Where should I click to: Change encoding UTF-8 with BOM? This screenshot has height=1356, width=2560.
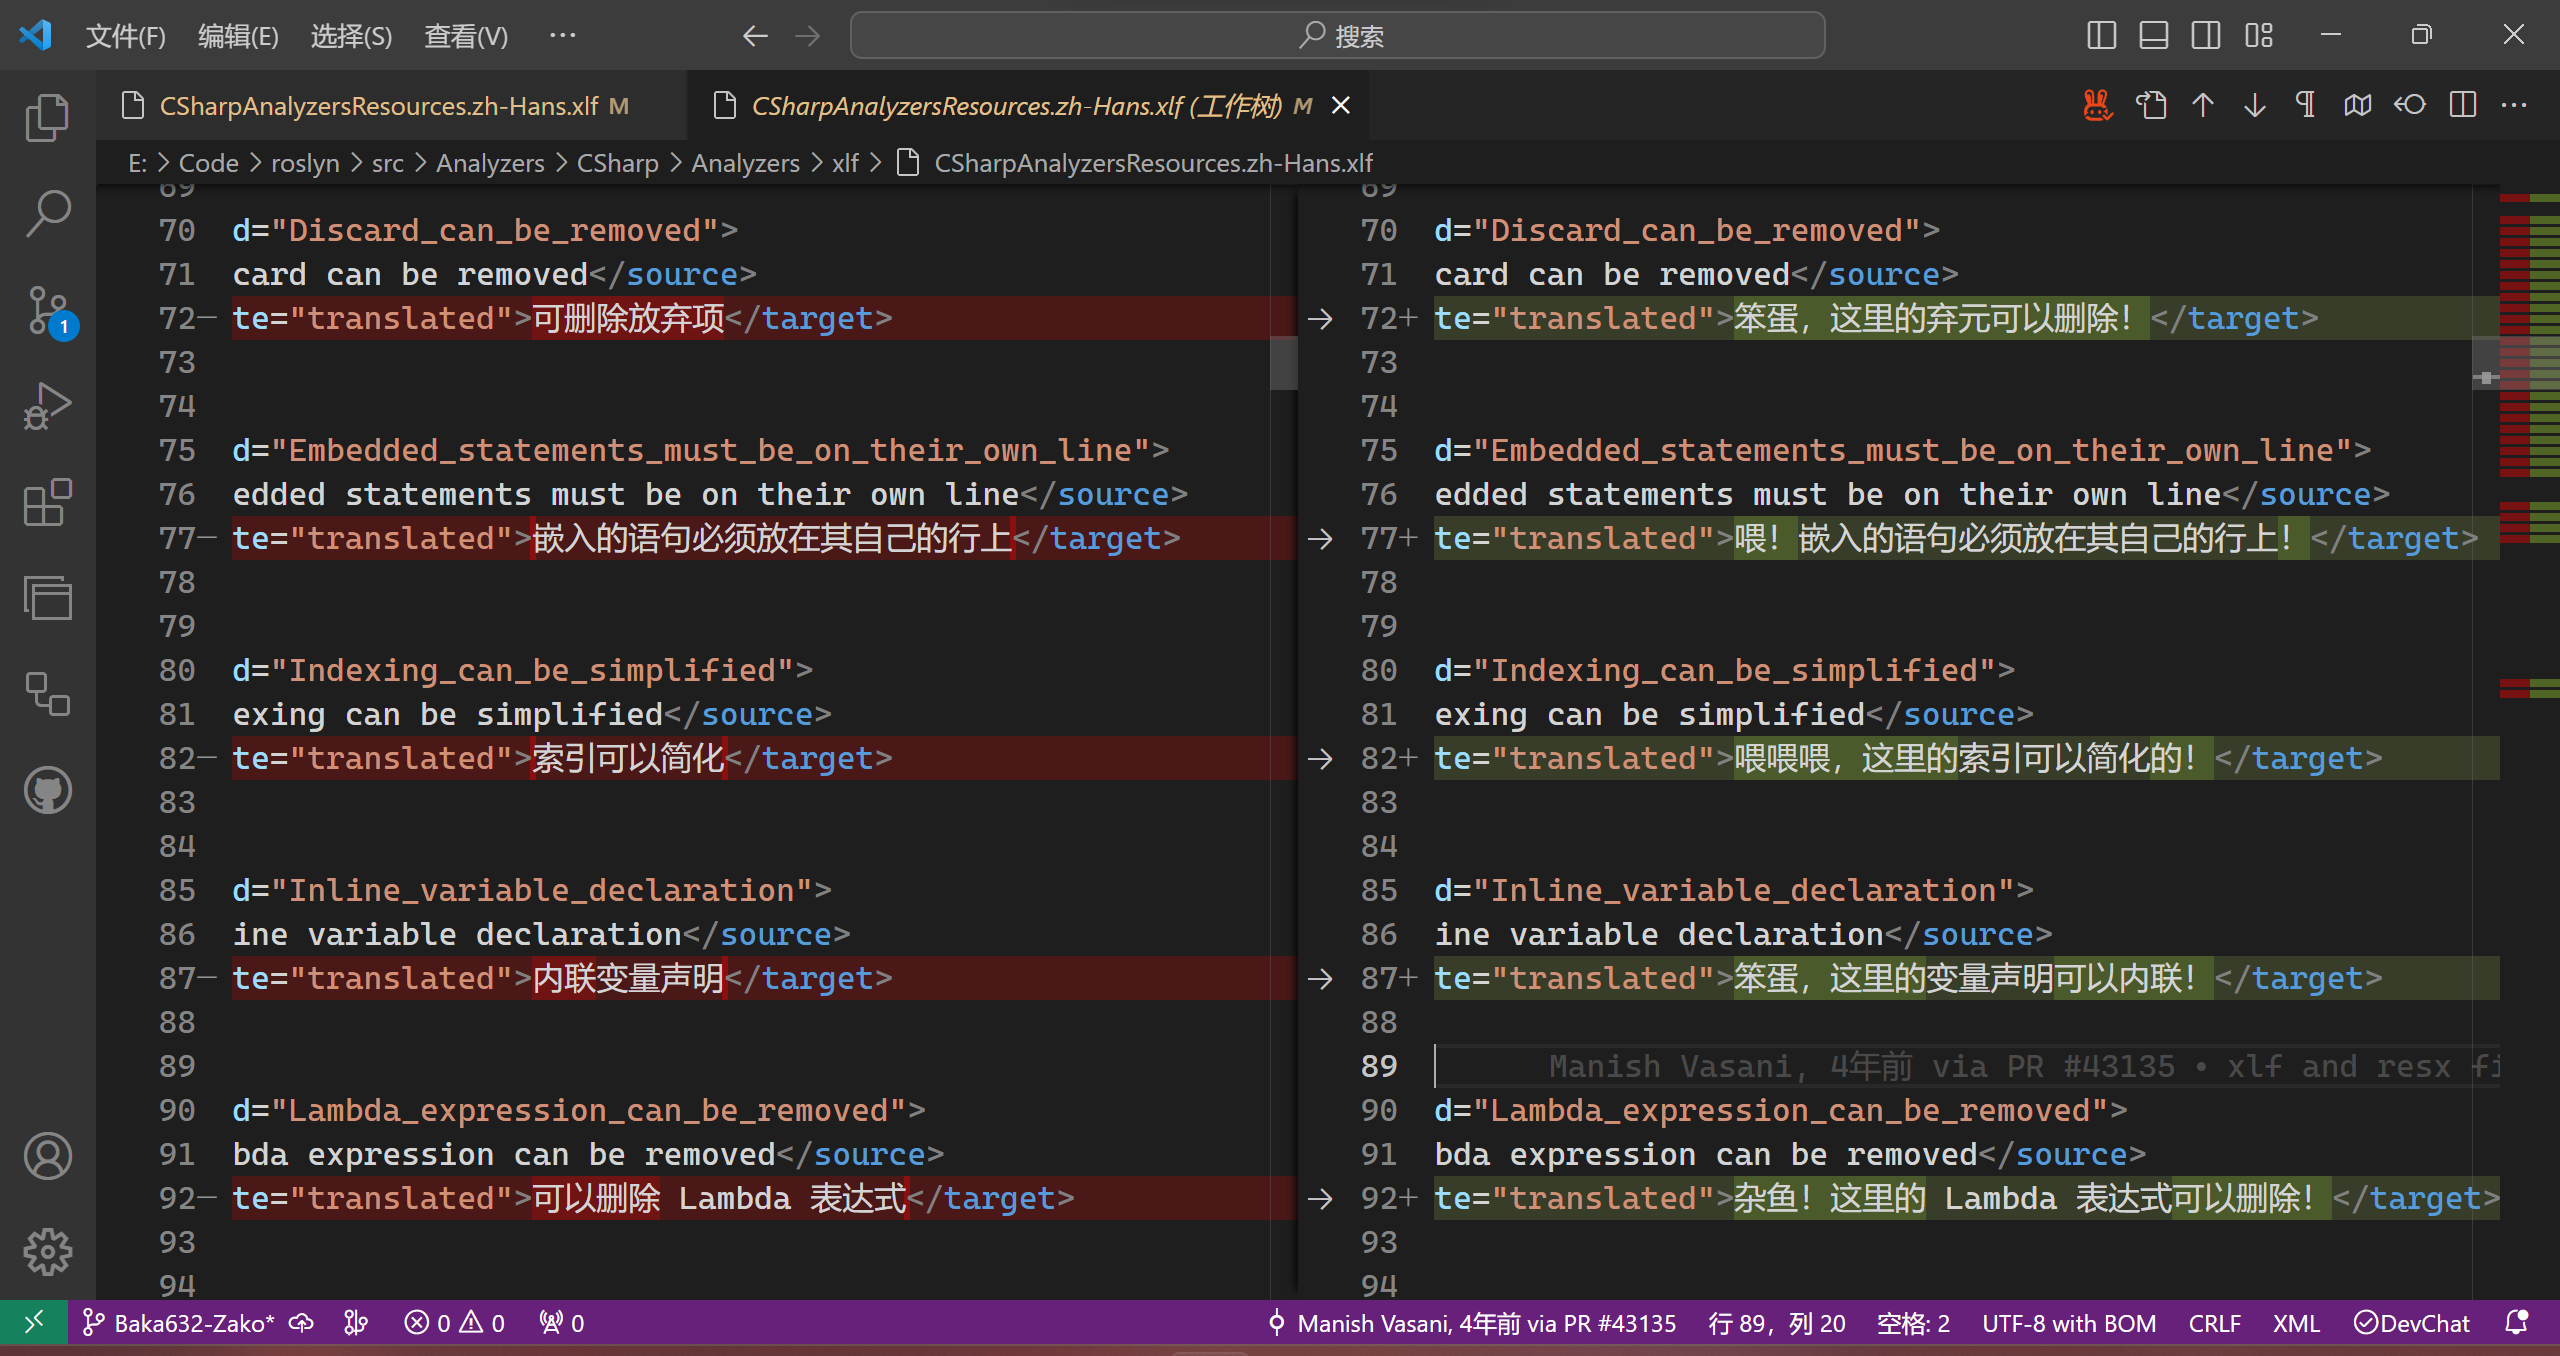point(2069,1323)
